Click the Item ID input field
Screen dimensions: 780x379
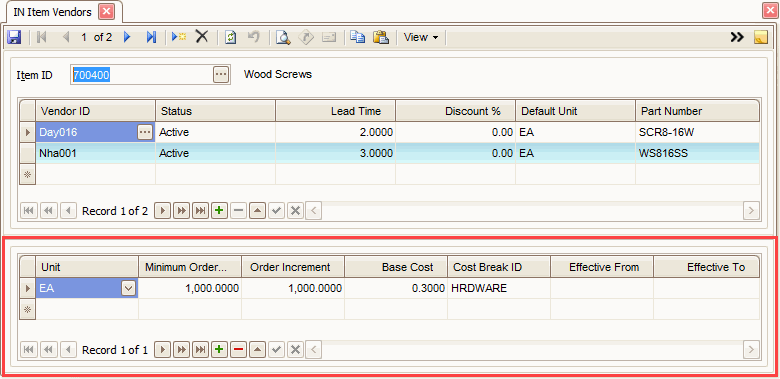[142, 75]
